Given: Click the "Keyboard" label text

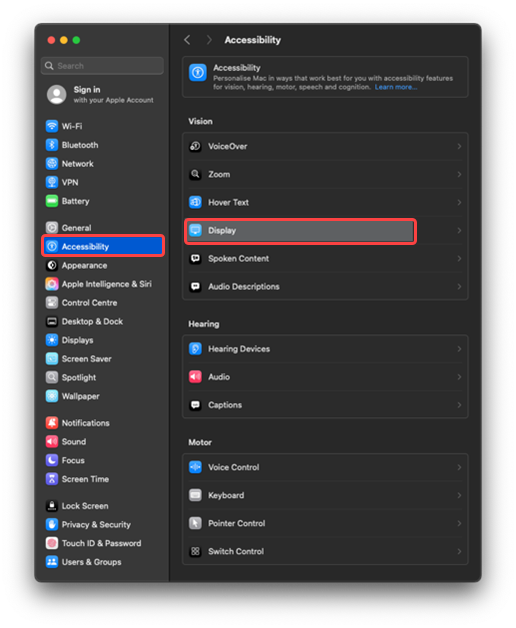Looking at the screenshot, I should 226,495.
